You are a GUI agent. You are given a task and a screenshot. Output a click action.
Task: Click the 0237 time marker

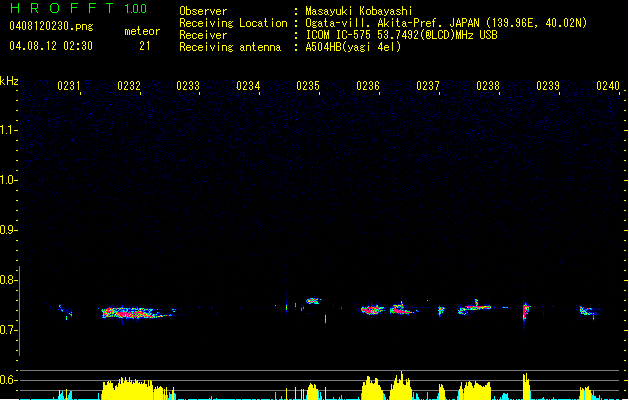tap(428, 85)
